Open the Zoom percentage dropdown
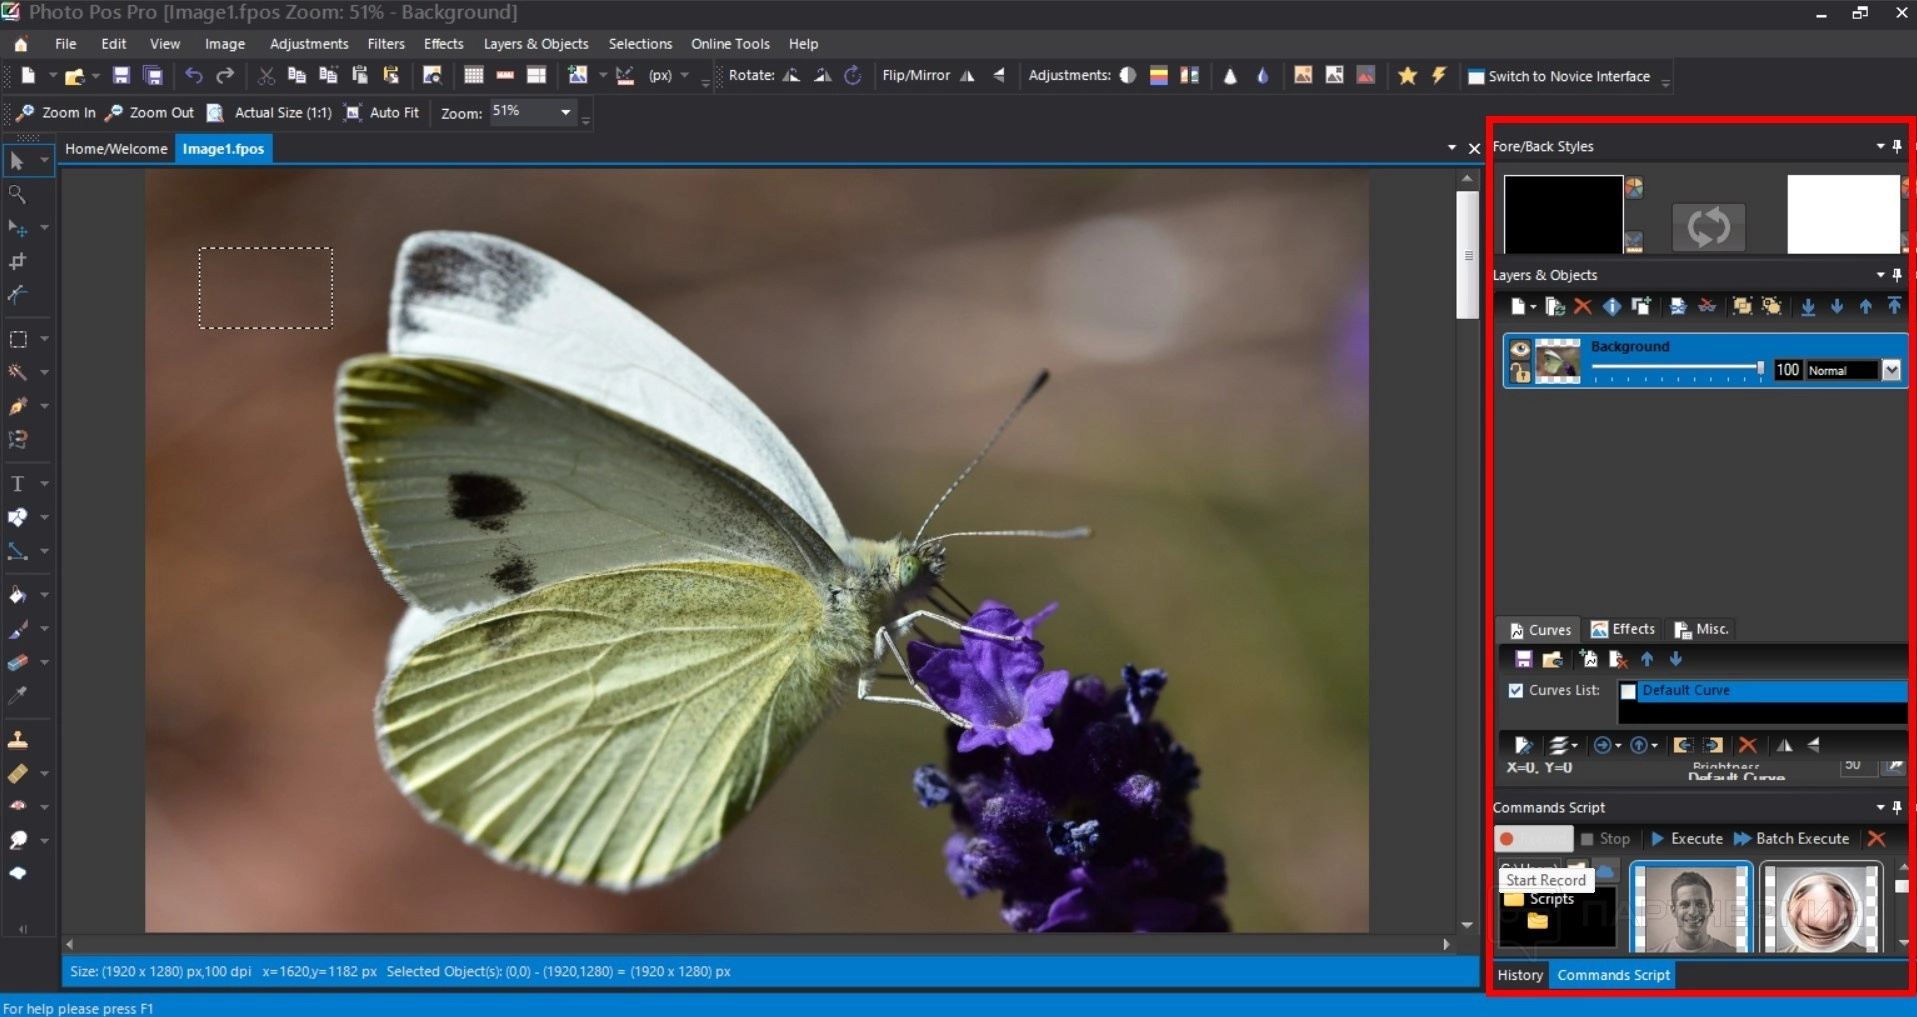This screenshot has width=1917, height=1017. click(565, 112)
